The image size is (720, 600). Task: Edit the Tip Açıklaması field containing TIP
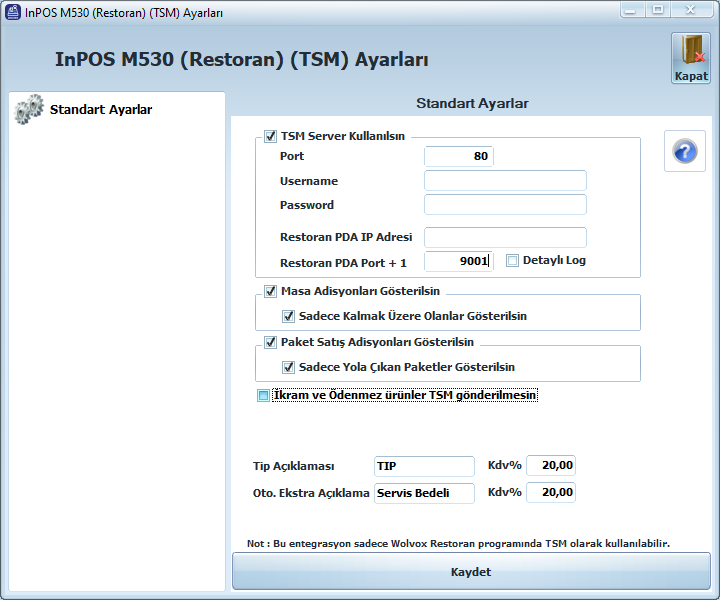click(x=424, y=466)
